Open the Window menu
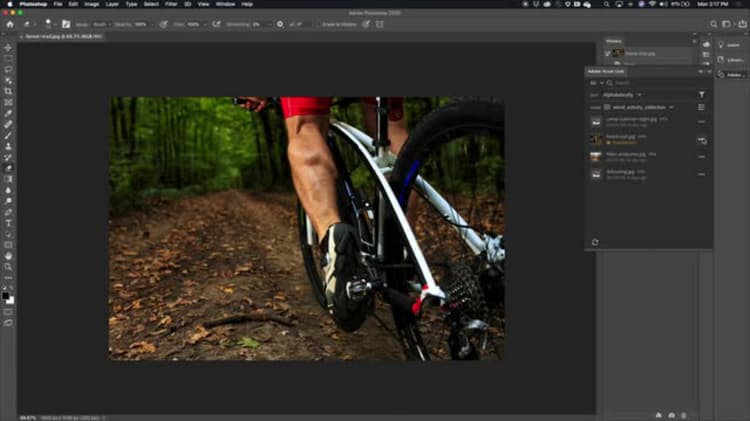 (x=225, y=4)
